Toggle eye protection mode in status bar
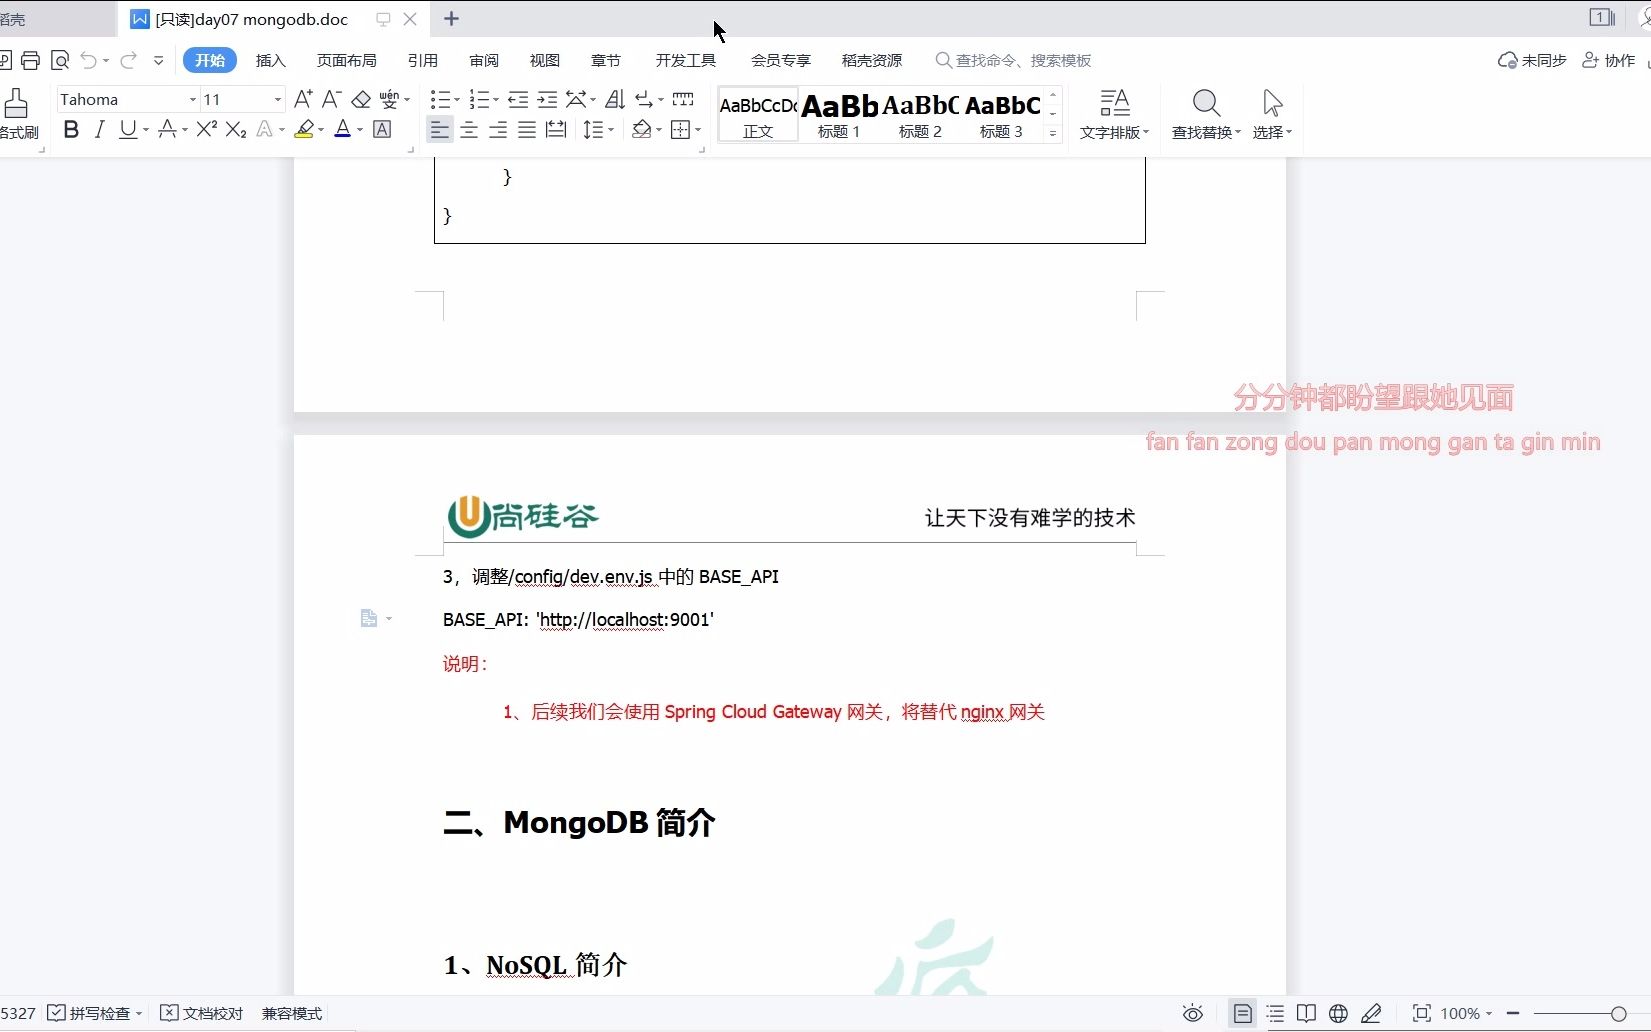This screenshot has height=1032, width=1651. click(x=1192, y=1013)
